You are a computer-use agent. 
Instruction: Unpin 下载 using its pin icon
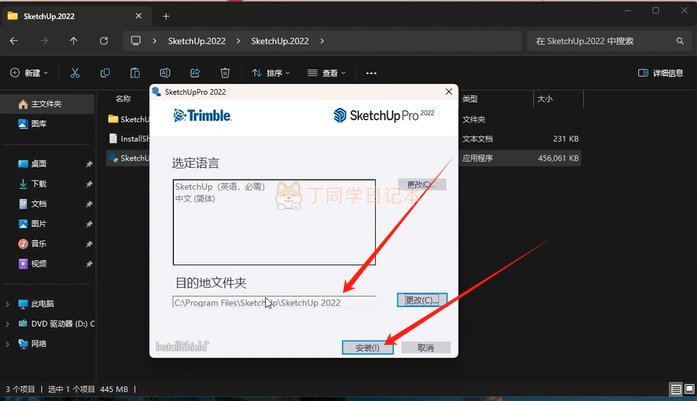pos(89,184)
